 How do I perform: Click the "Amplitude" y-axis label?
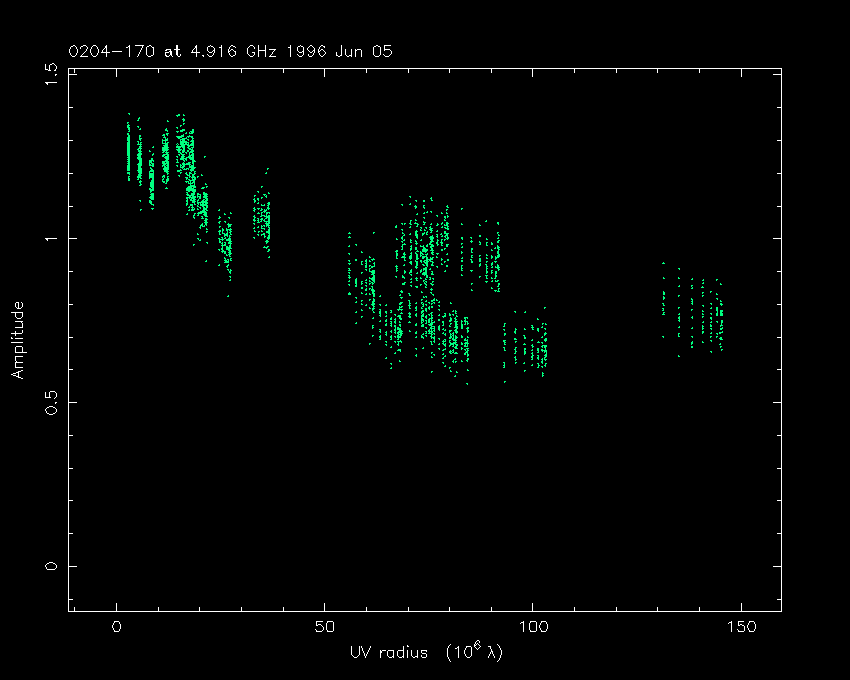tap(18, 340)
